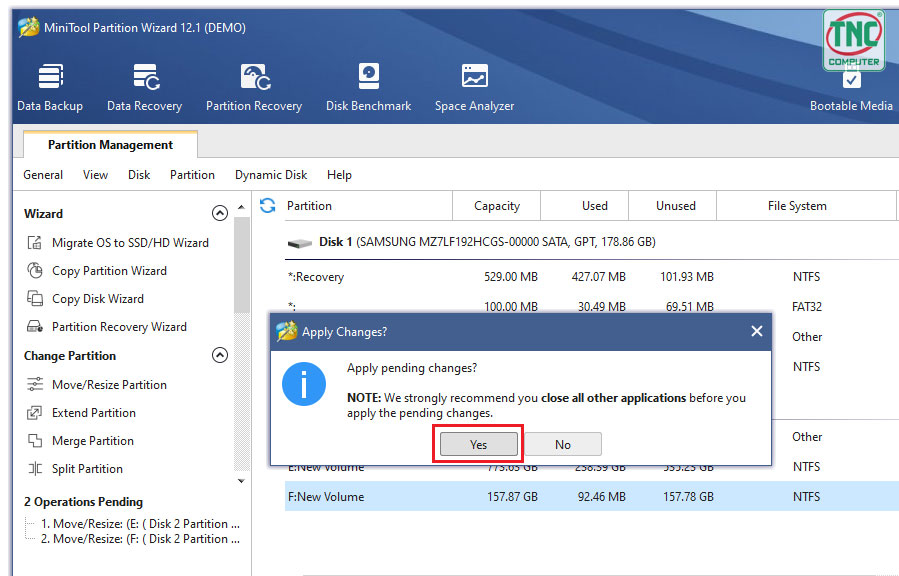The image size is (899, 576).
Task: Click the Partition Recovery Wizard icon
Action: [x=35, y=327]
